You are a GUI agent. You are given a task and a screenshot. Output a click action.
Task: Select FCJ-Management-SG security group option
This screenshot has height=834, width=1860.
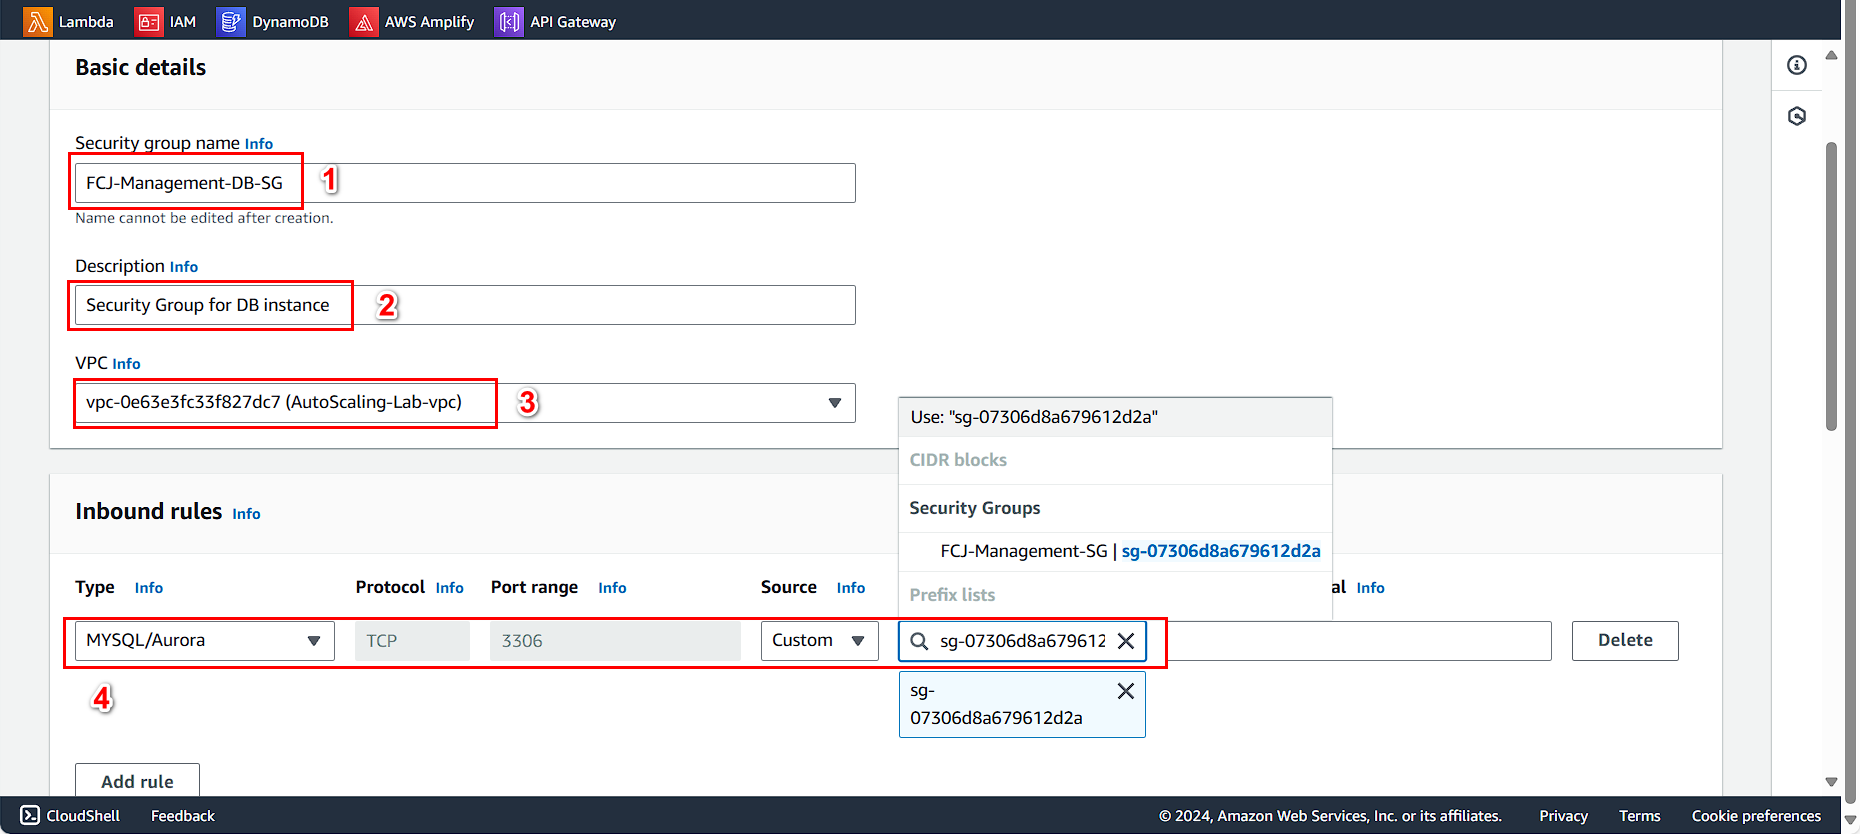(x=1115, y=551)
